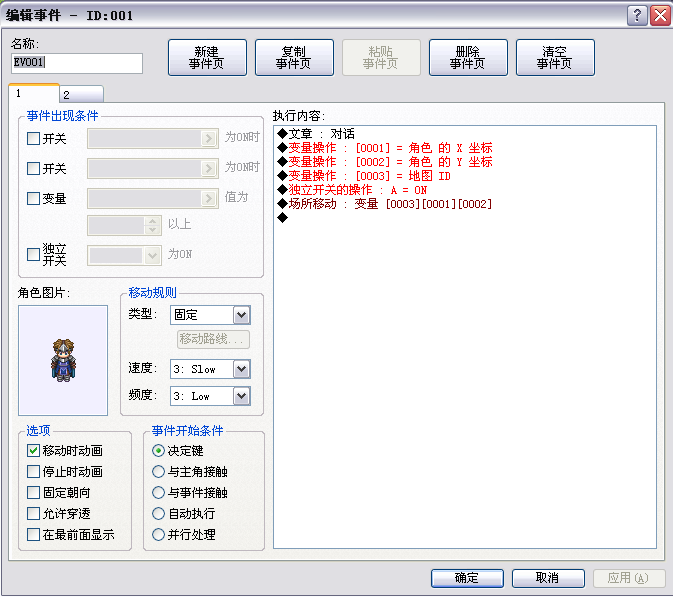Uncheck the 移动时动画 option

point(33,450)
